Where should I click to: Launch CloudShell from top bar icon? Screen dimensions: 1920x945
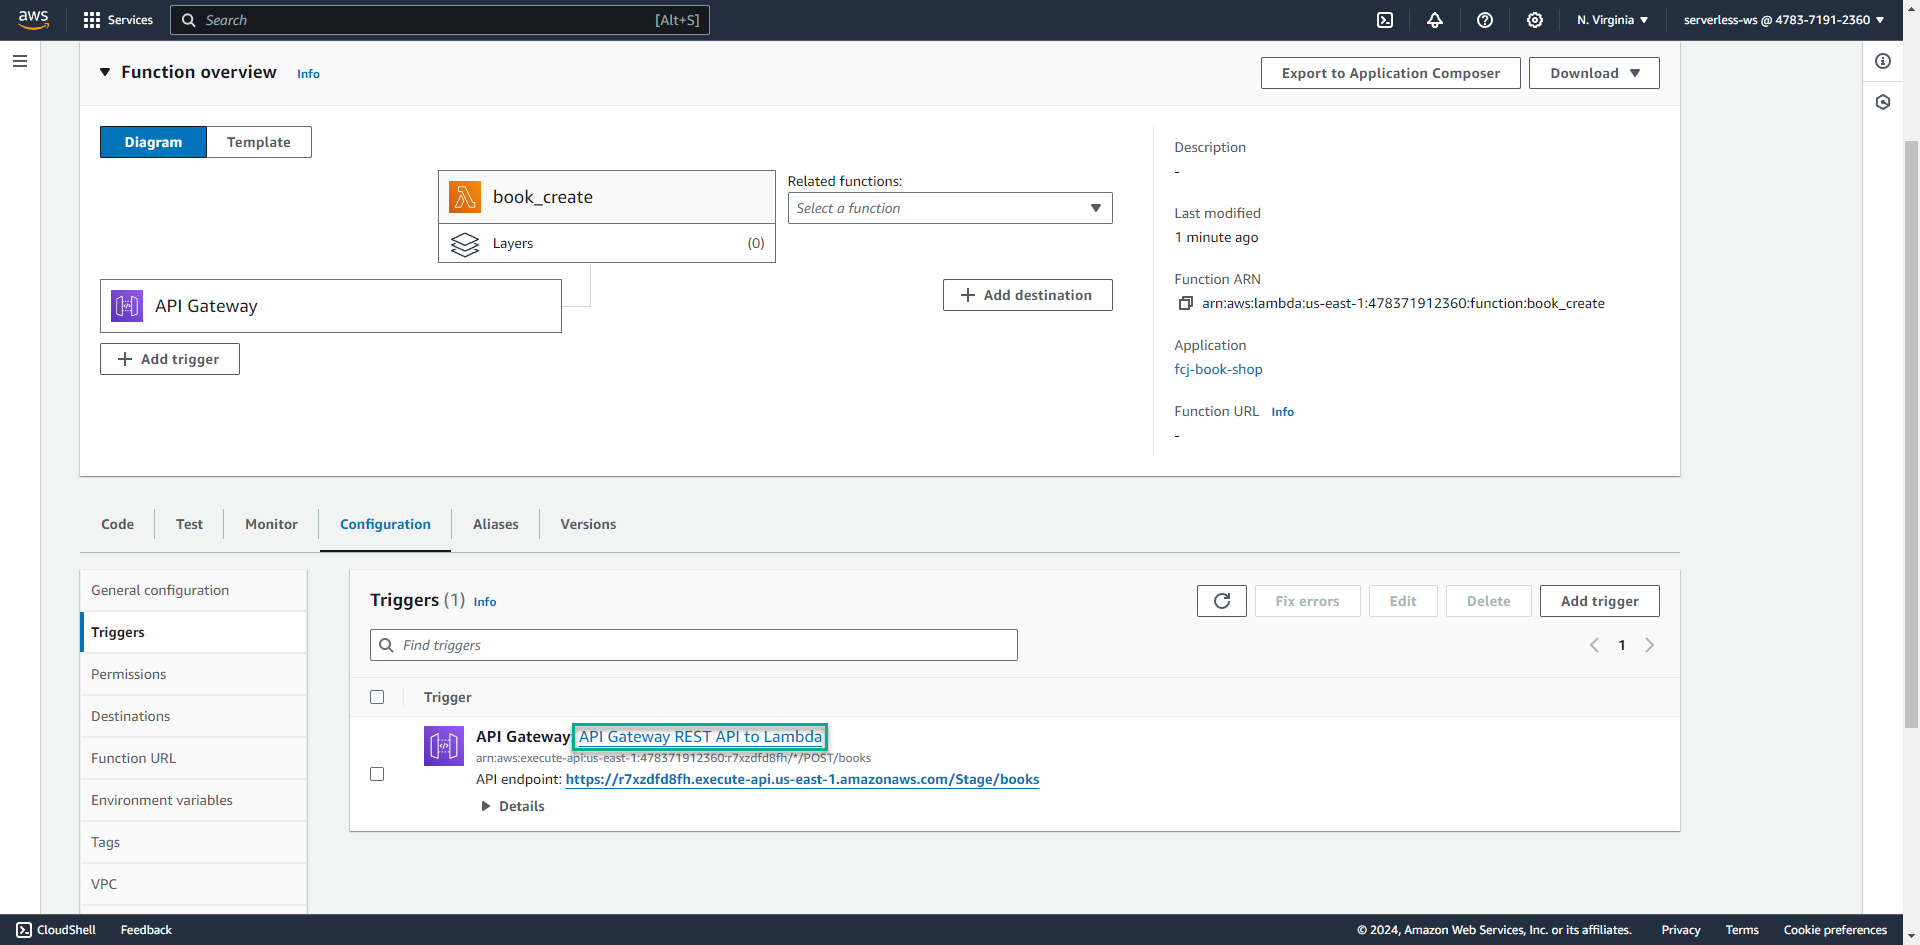coord(1385,20)
